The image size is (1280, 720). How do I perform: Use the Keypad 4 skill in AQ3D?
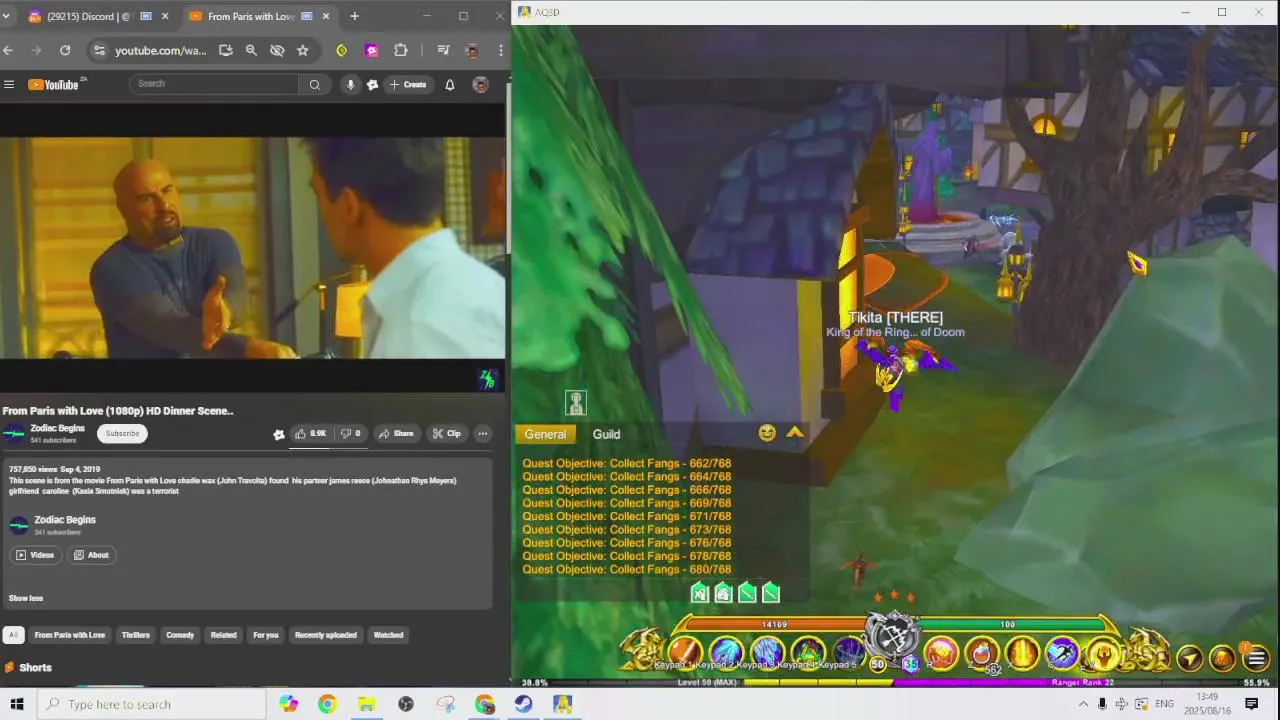[x=808, y=652]
